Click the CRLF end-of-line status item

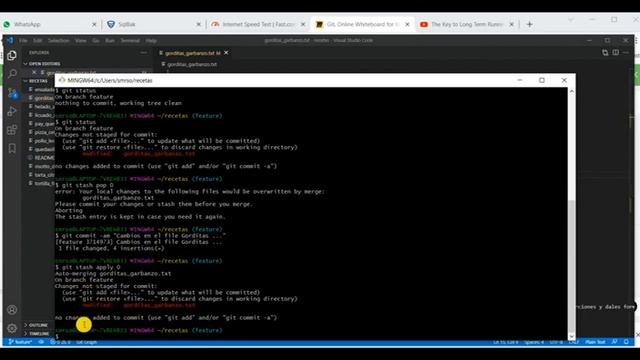573,342
